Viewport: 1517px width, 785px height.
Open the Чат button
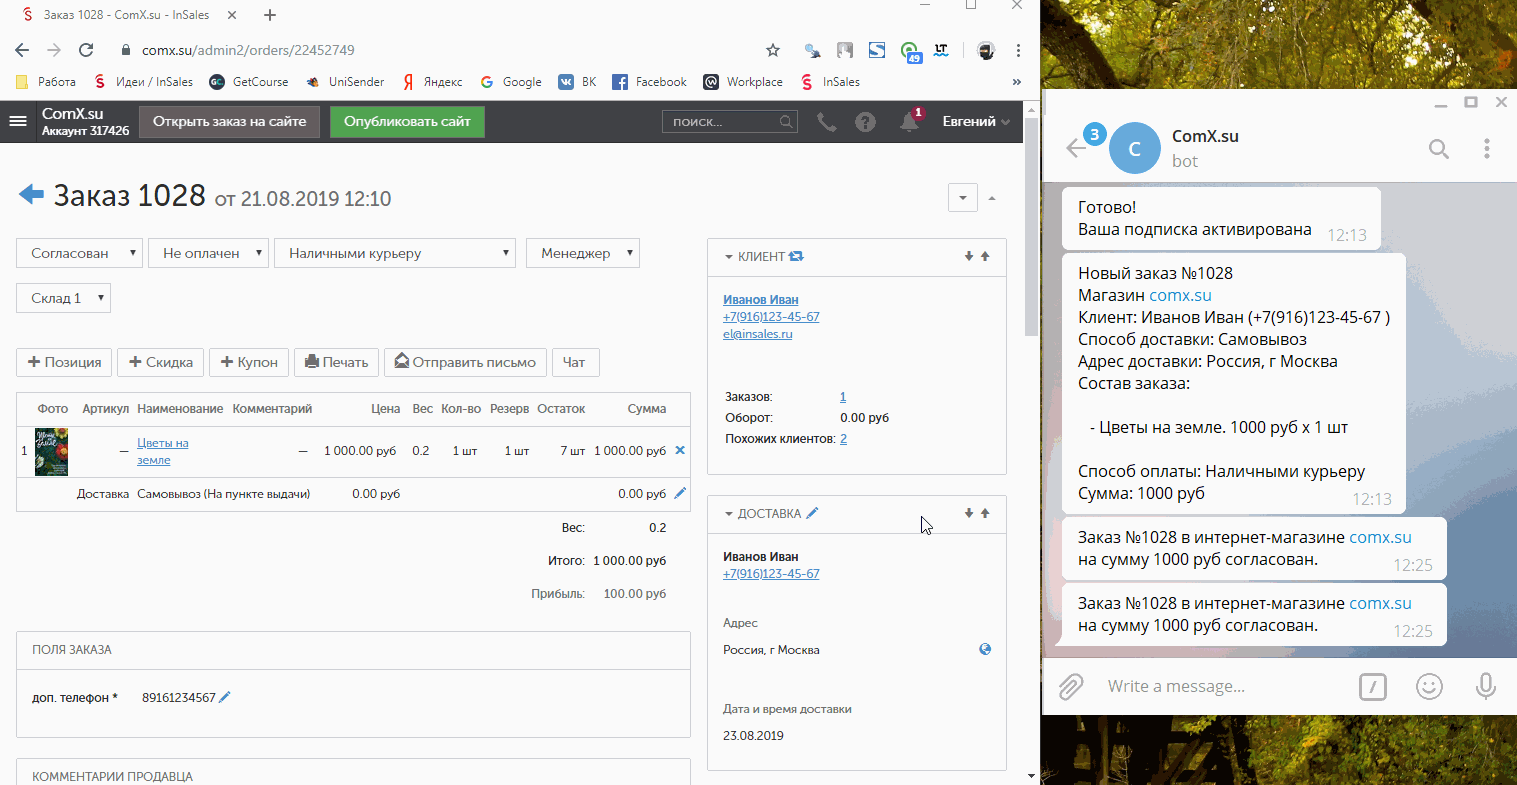click(575, 362)
